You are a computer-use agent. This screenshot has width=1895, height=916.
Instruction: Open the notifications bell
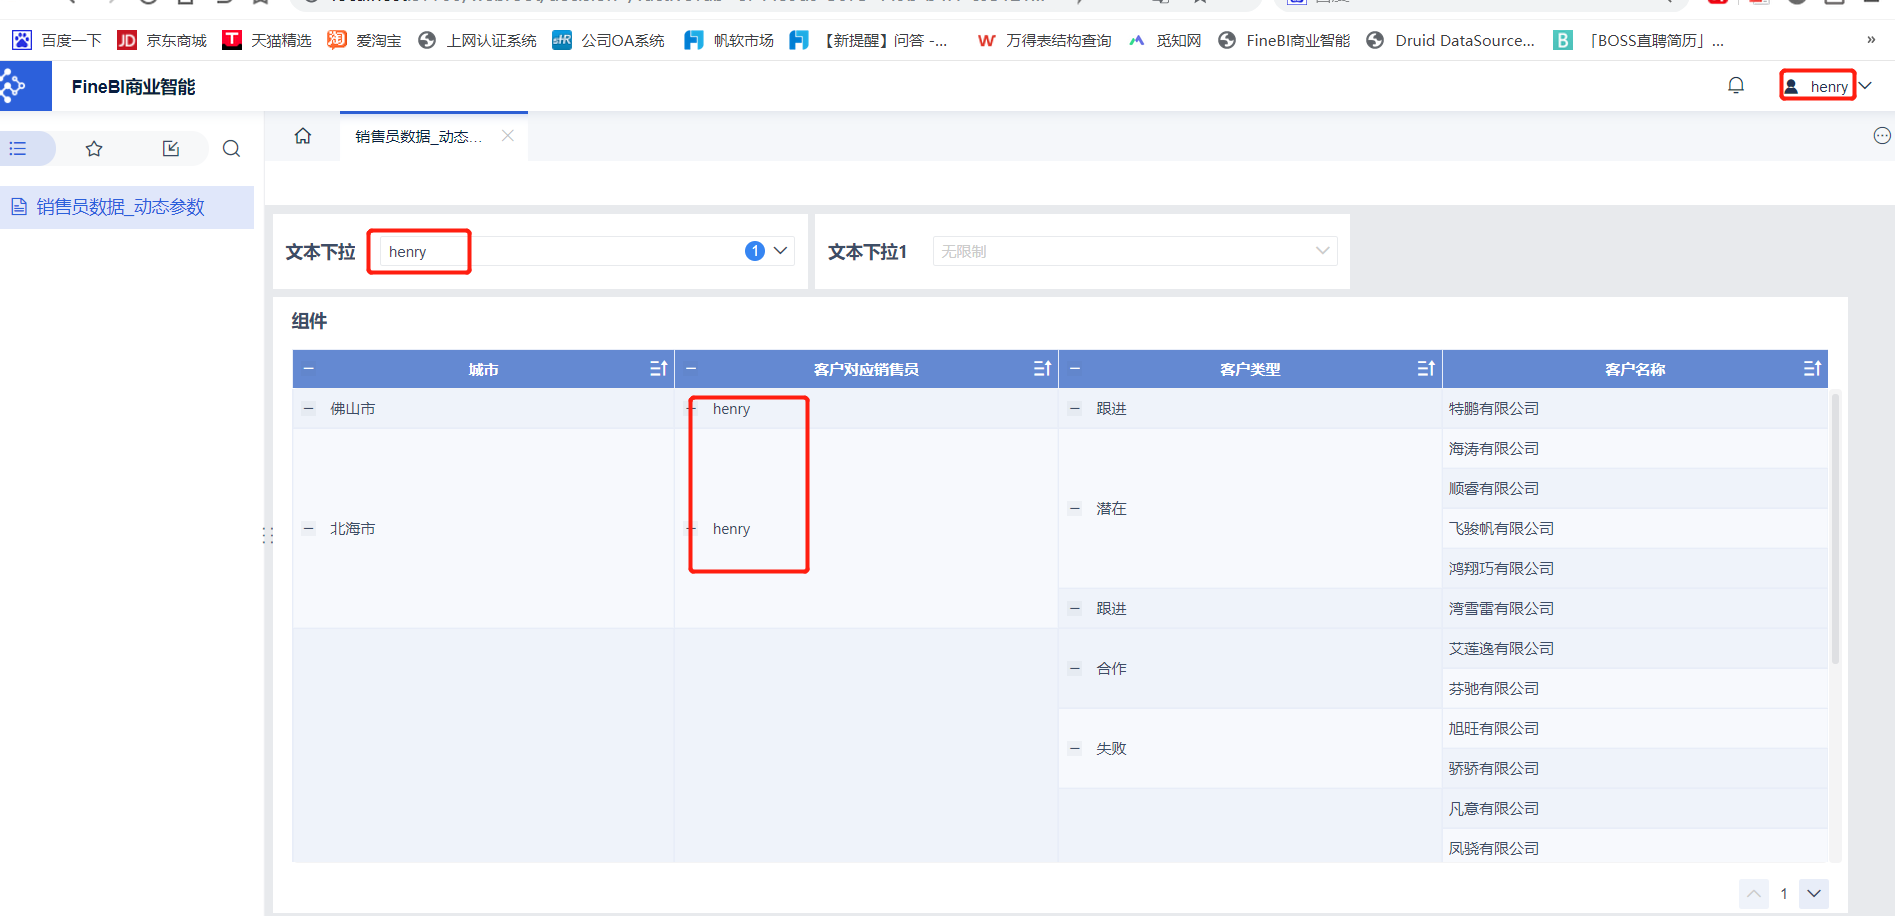1736,86
